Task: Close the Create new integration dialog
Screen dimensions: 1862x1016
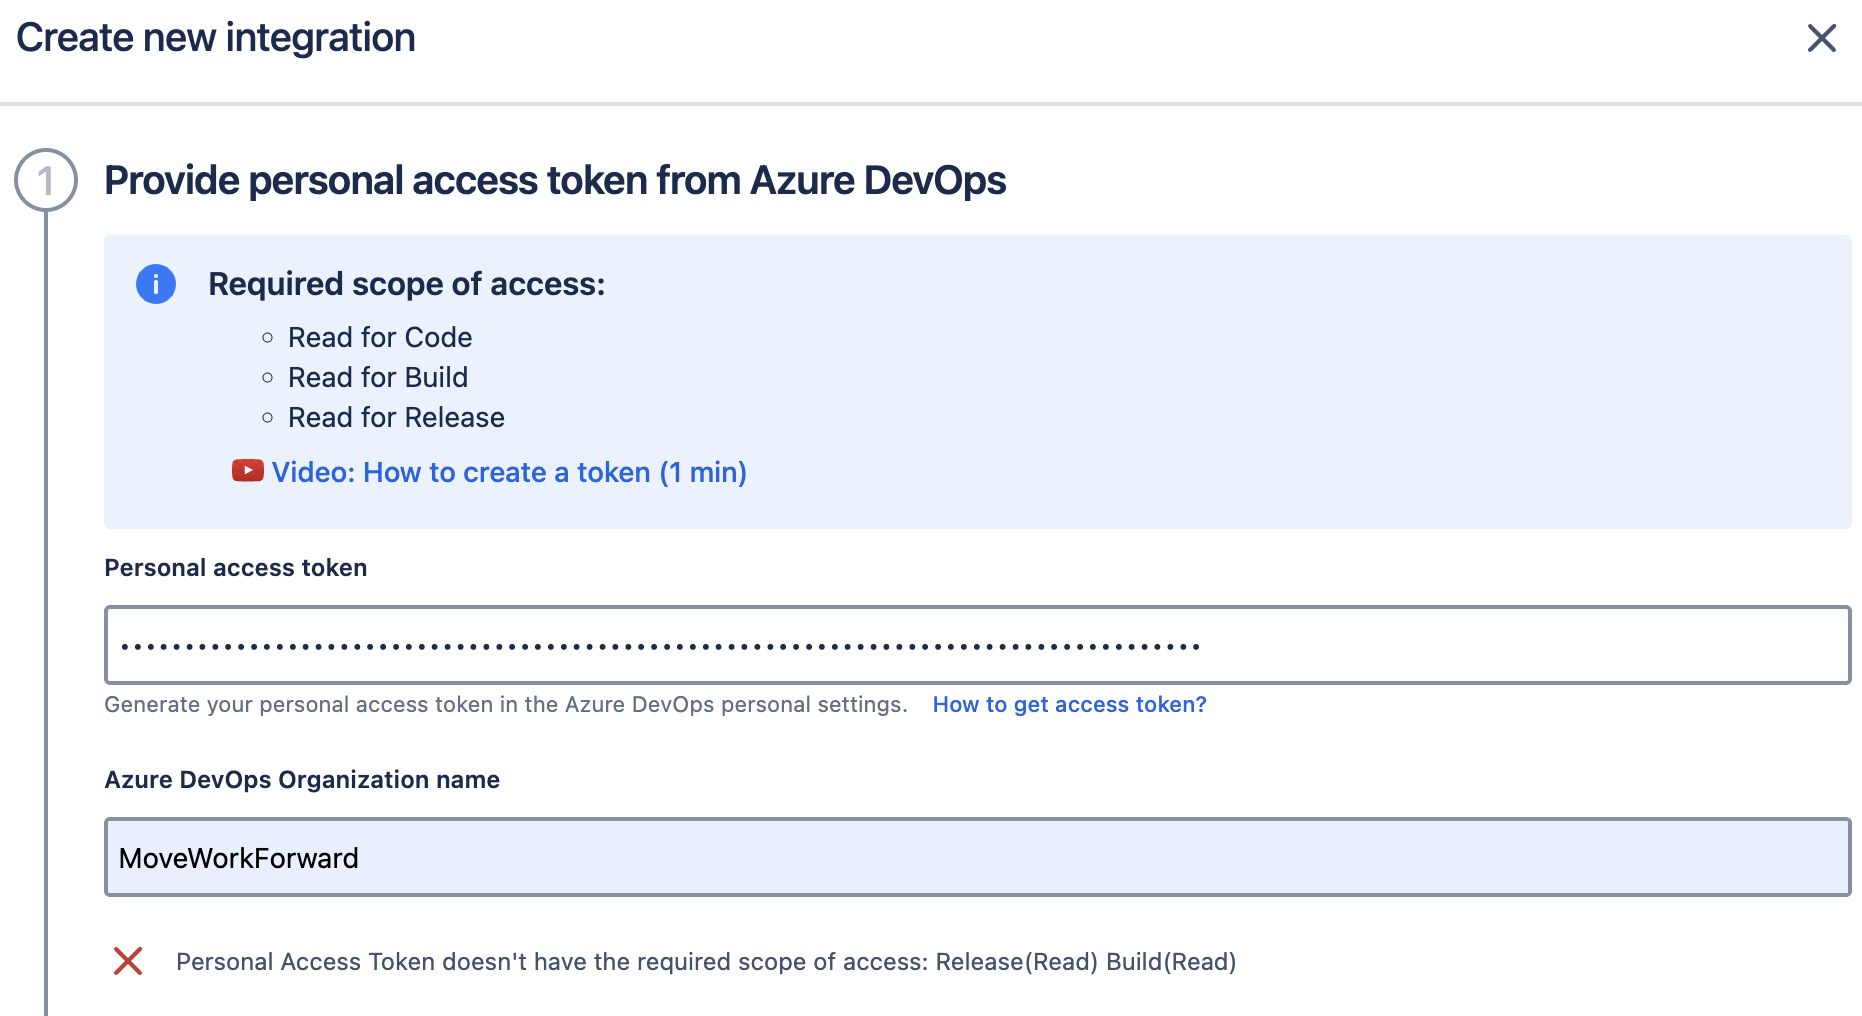Action: [x=1821, y=39]
